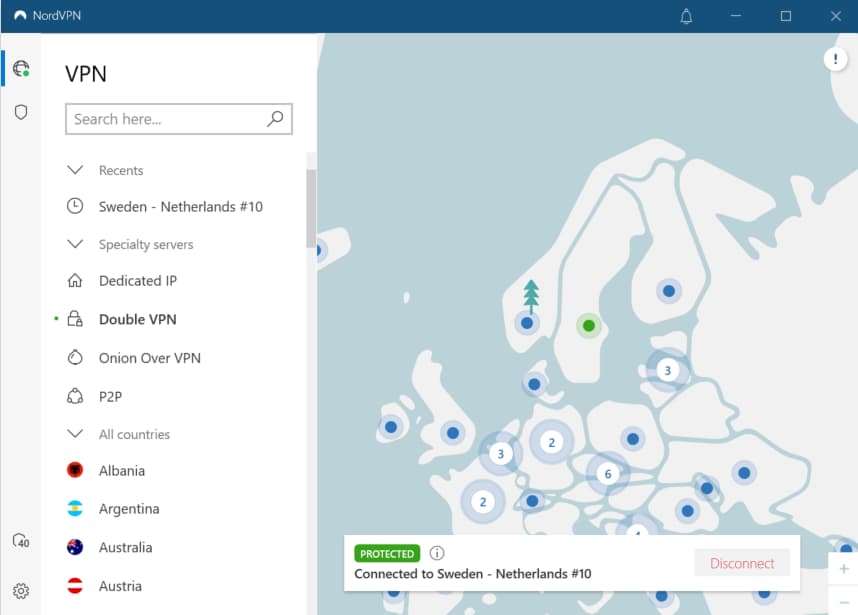The image size is (858, 615).
Task: Click the Recents section label
Action: [121, 170]
